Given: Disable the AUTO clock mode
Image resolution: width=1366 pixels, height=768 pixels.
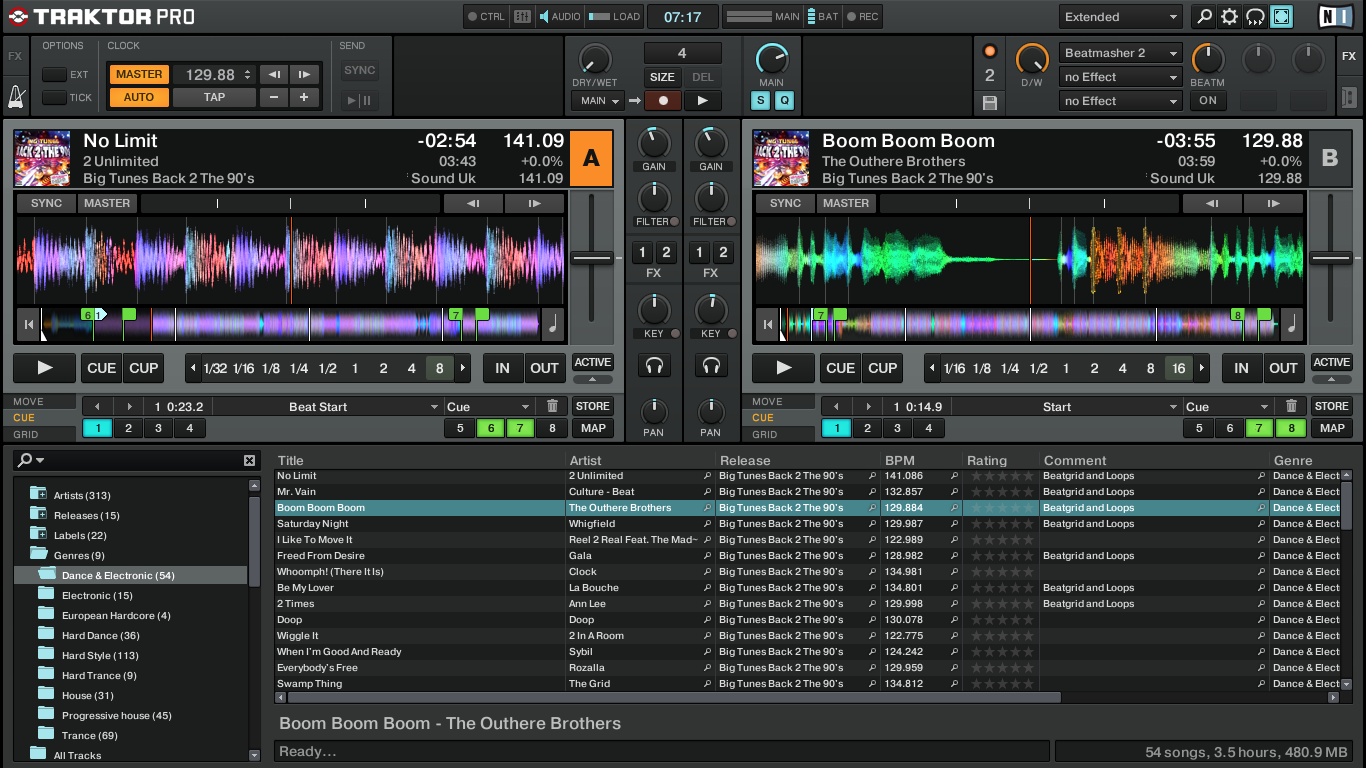Looking at the screenshot, I should pyautogui.click(x=139, y=97).
